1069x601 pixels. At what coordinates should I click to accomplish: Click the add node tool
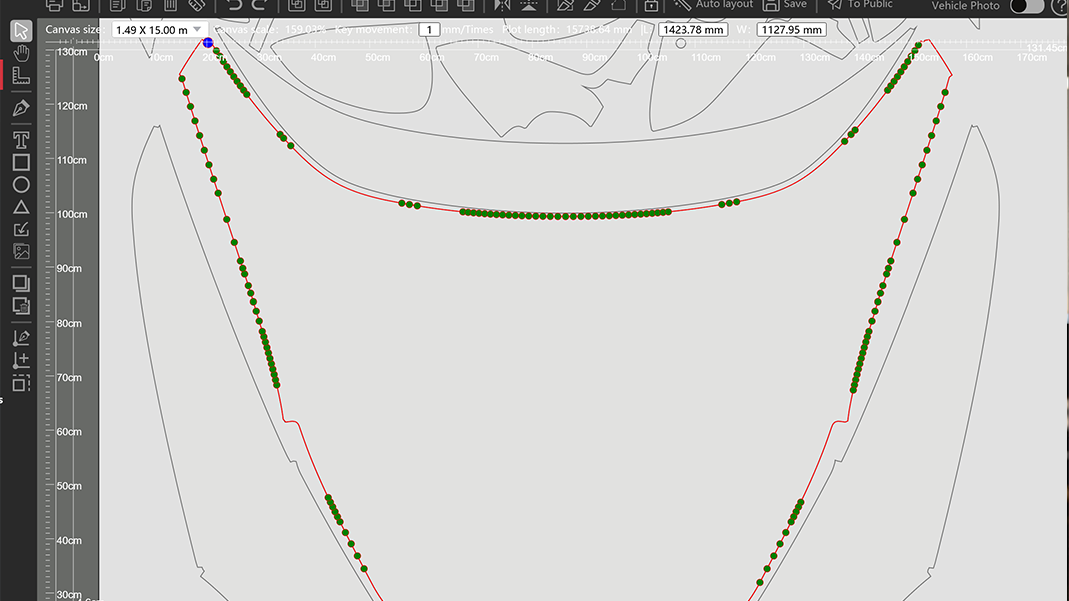pyautogui.click(x=21, y=360)
